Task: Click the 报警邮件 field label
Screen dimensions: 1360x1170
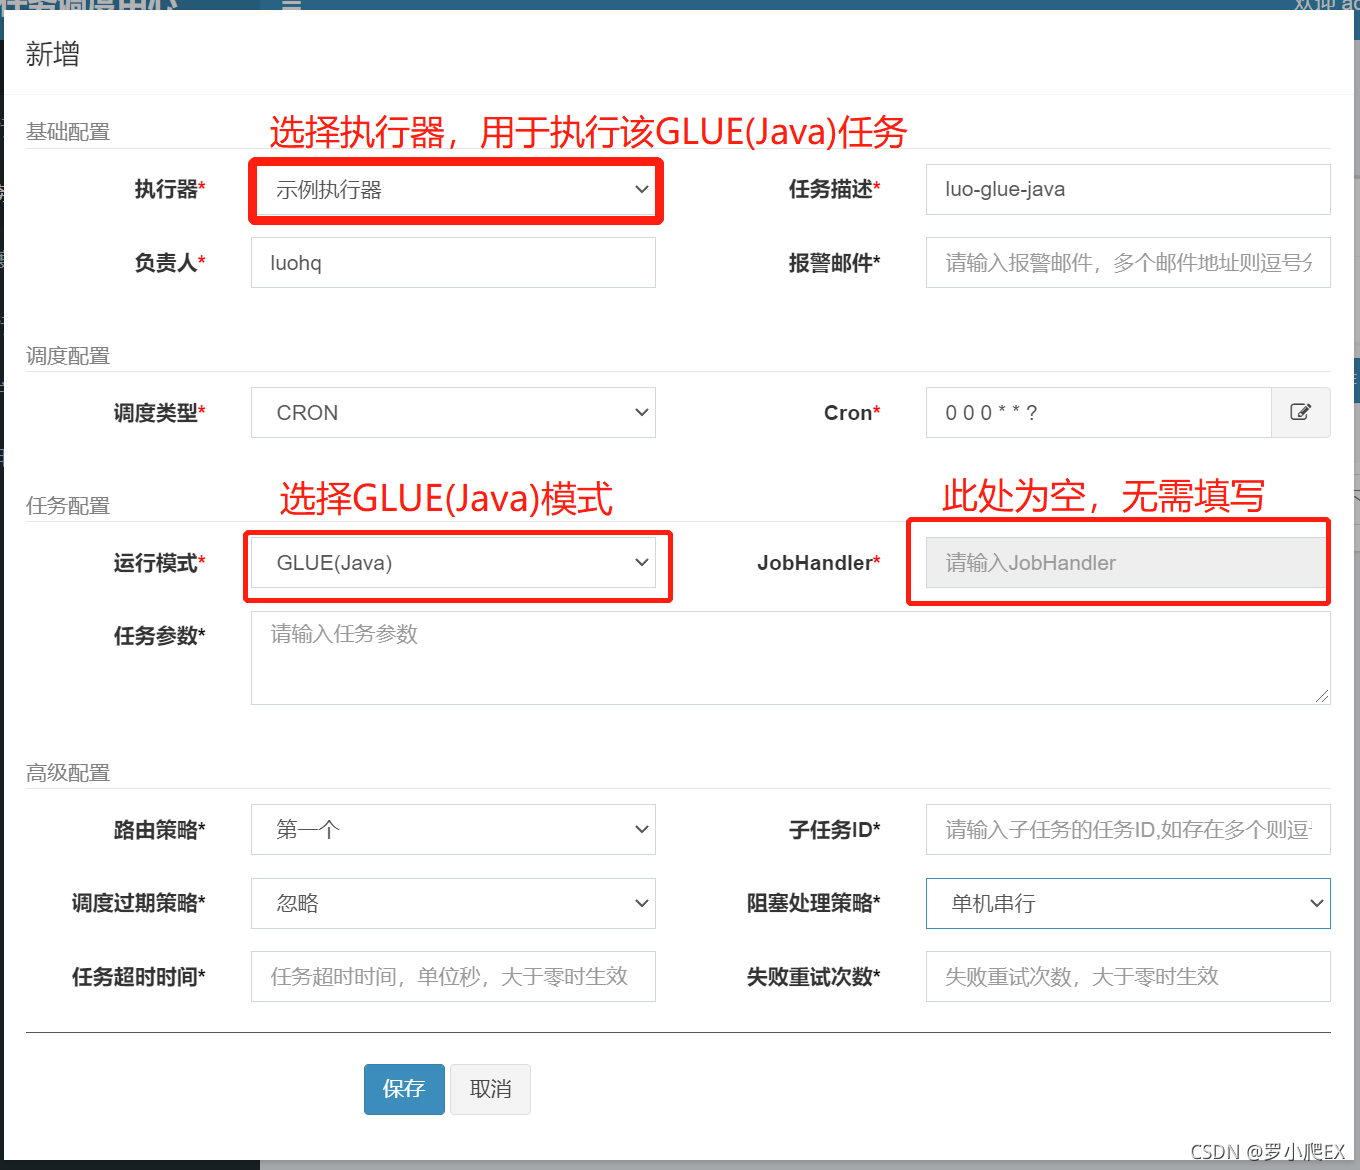Action: (835, 262)
